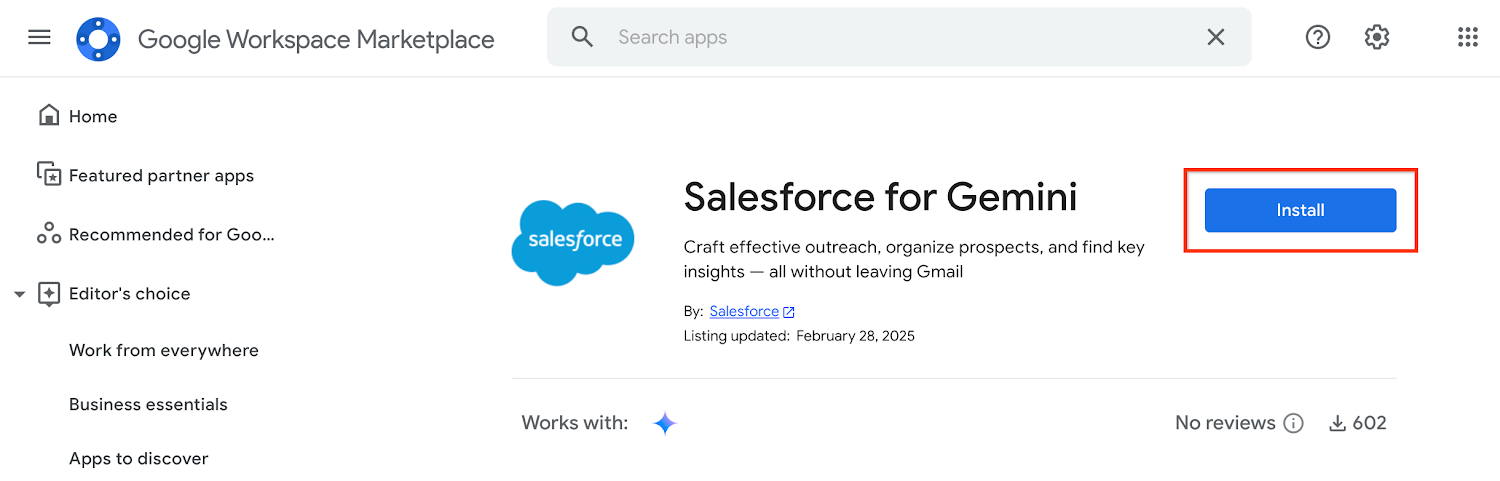This screenshot has height=481, width=1500.
Task: Click the reviews info icon
Action: [x=1293, y=423]
